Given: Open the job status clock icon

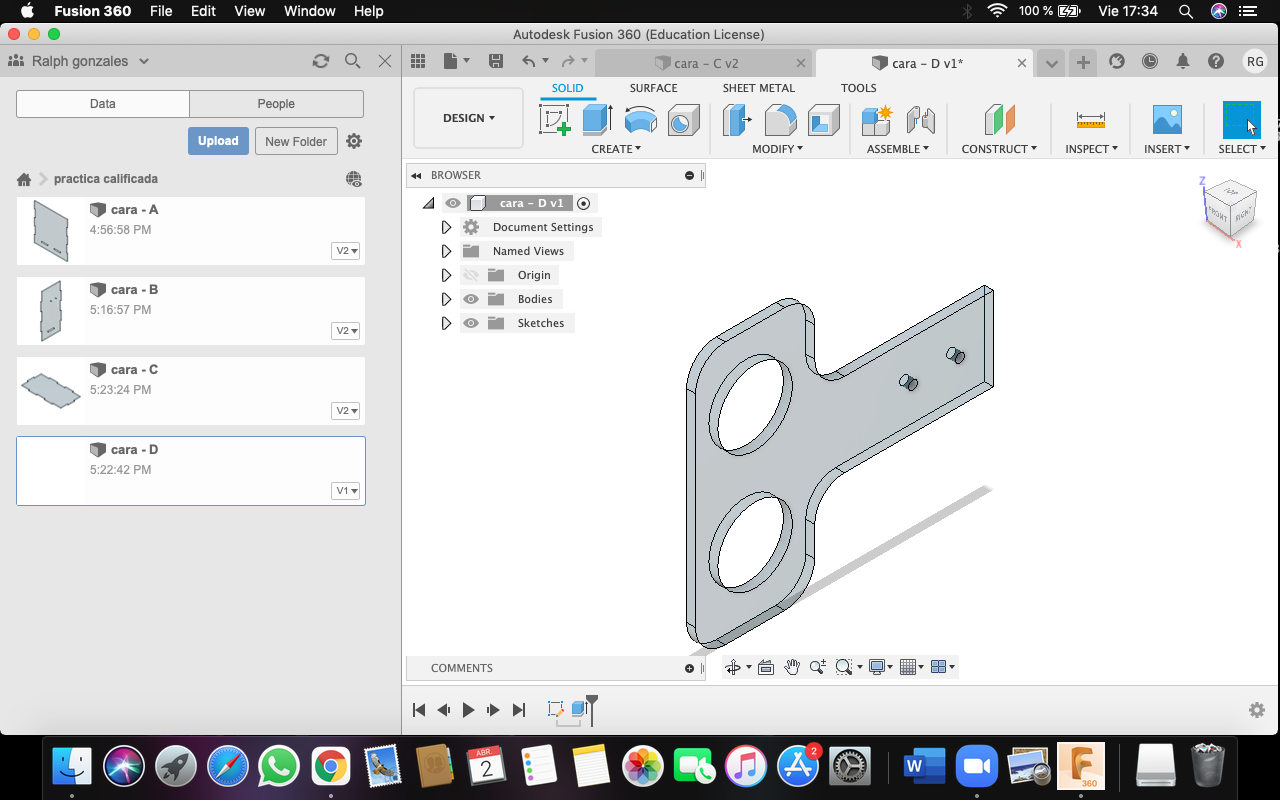Looking at the screenshot, I should [1150, 61].
